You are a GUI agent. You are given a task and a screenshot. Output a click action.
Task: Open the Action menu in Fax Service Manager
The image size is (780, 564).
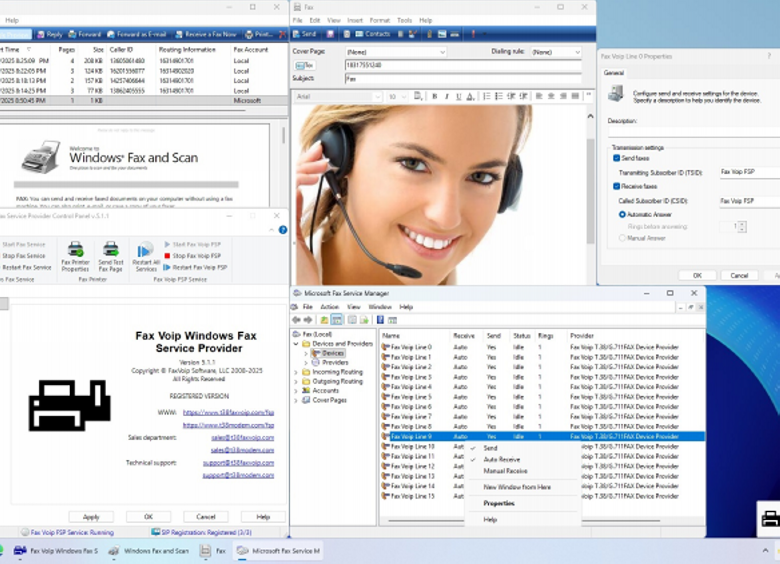(x=329, y=307)
